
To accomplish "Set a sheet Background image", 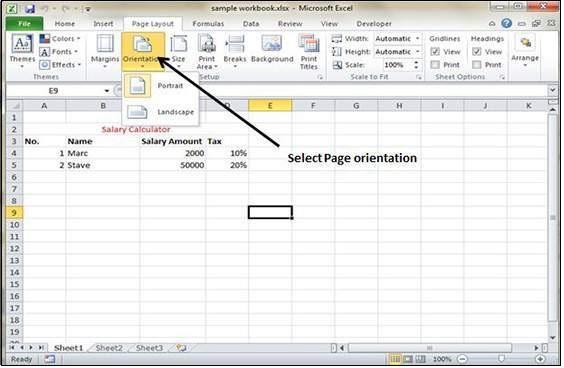I will 272,49.
